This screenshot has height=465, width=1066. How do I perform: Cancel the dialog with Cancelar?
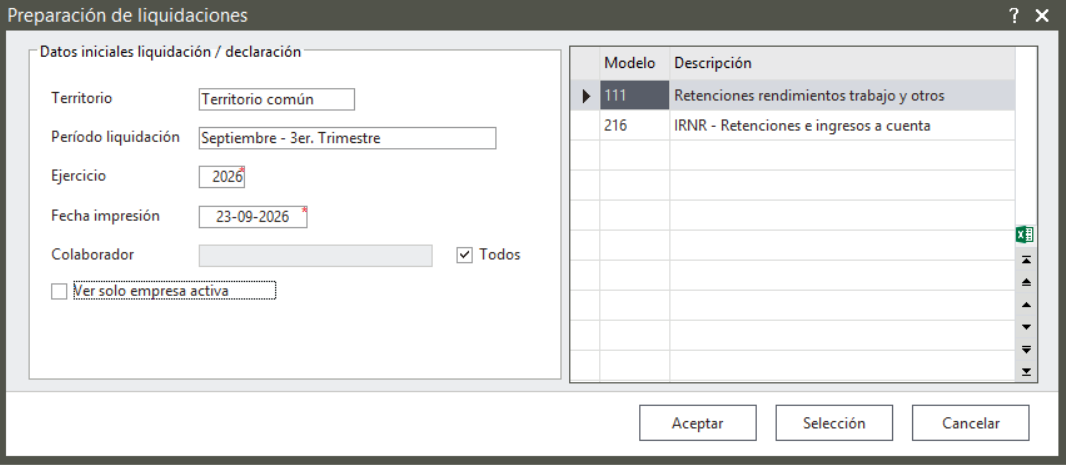click(971, 423)
